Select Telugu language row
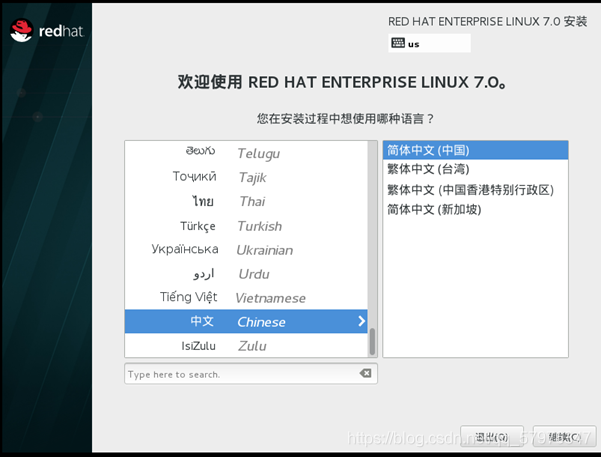Image resolution: width=601 pixels, height=457 pixels. 246,153
